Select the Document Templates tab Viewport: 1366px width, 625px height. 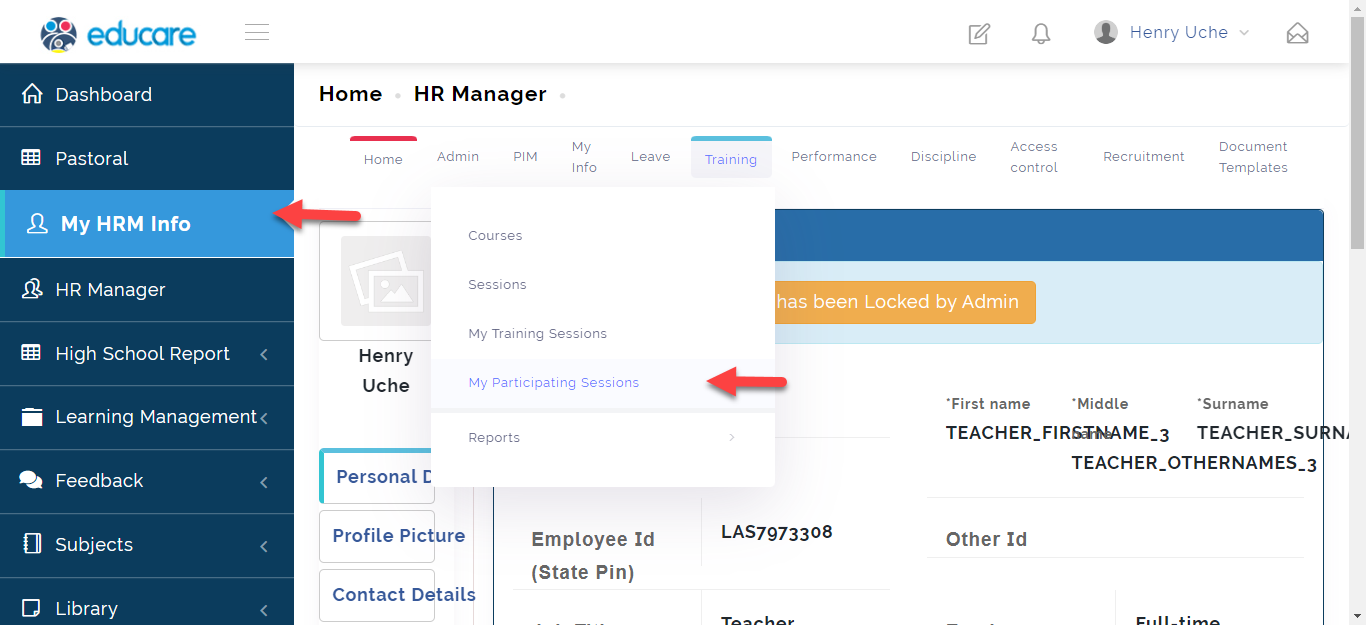coord(1253,157)
